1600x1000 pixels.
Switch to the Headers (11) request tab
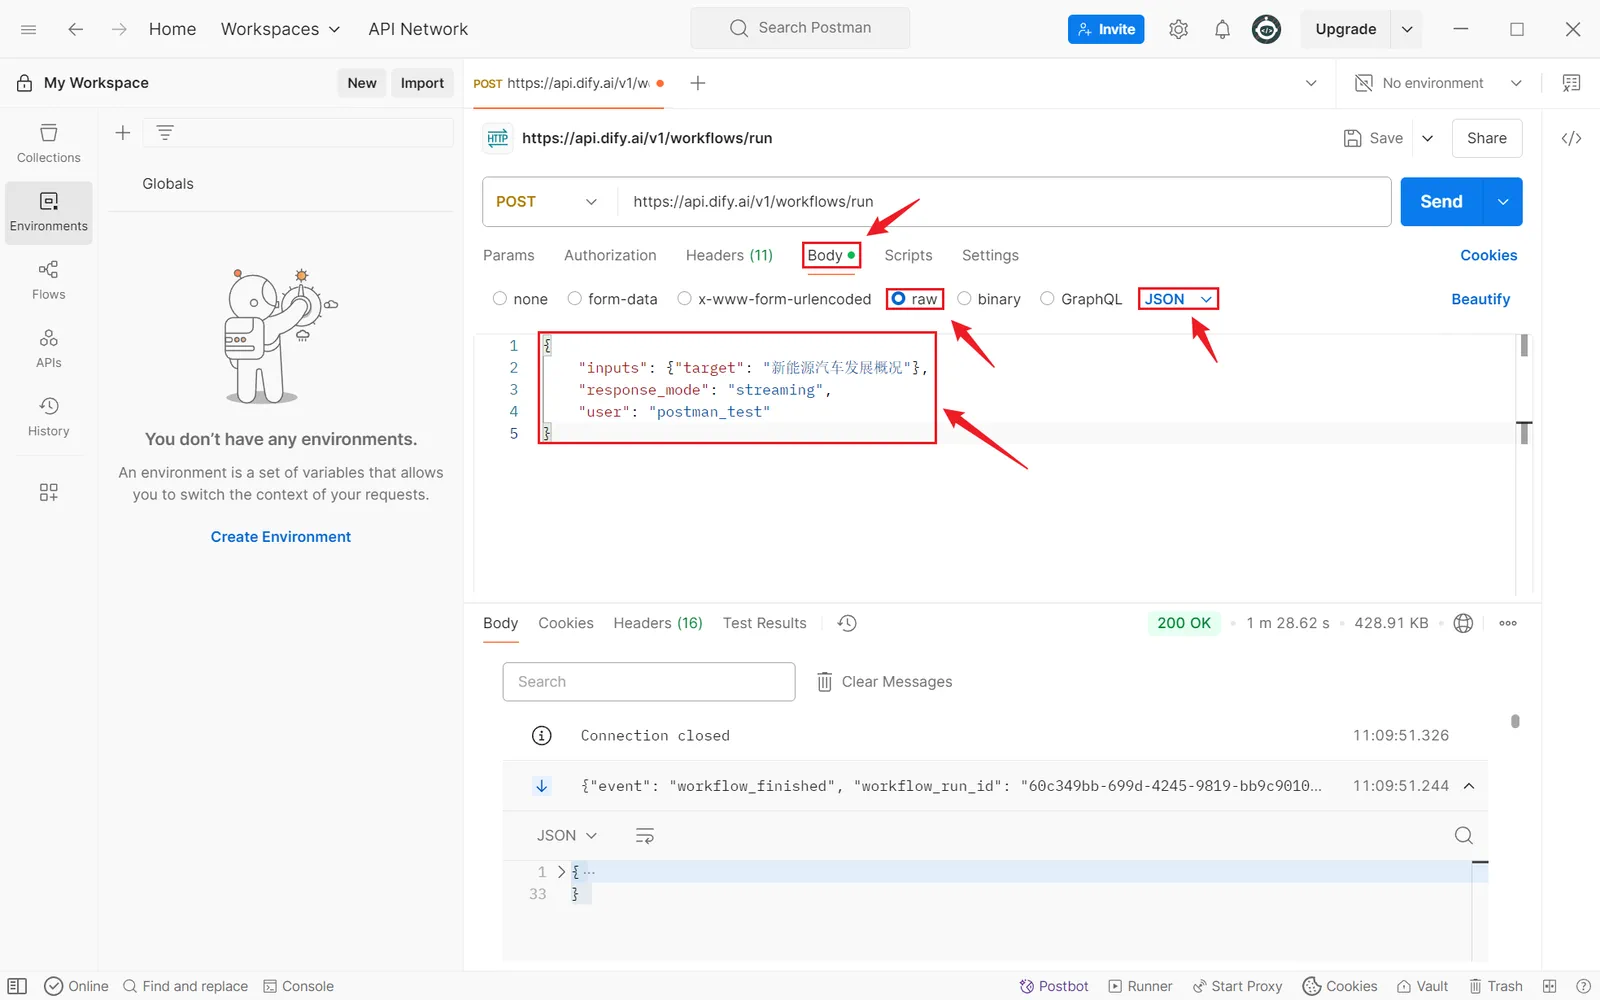729,255
